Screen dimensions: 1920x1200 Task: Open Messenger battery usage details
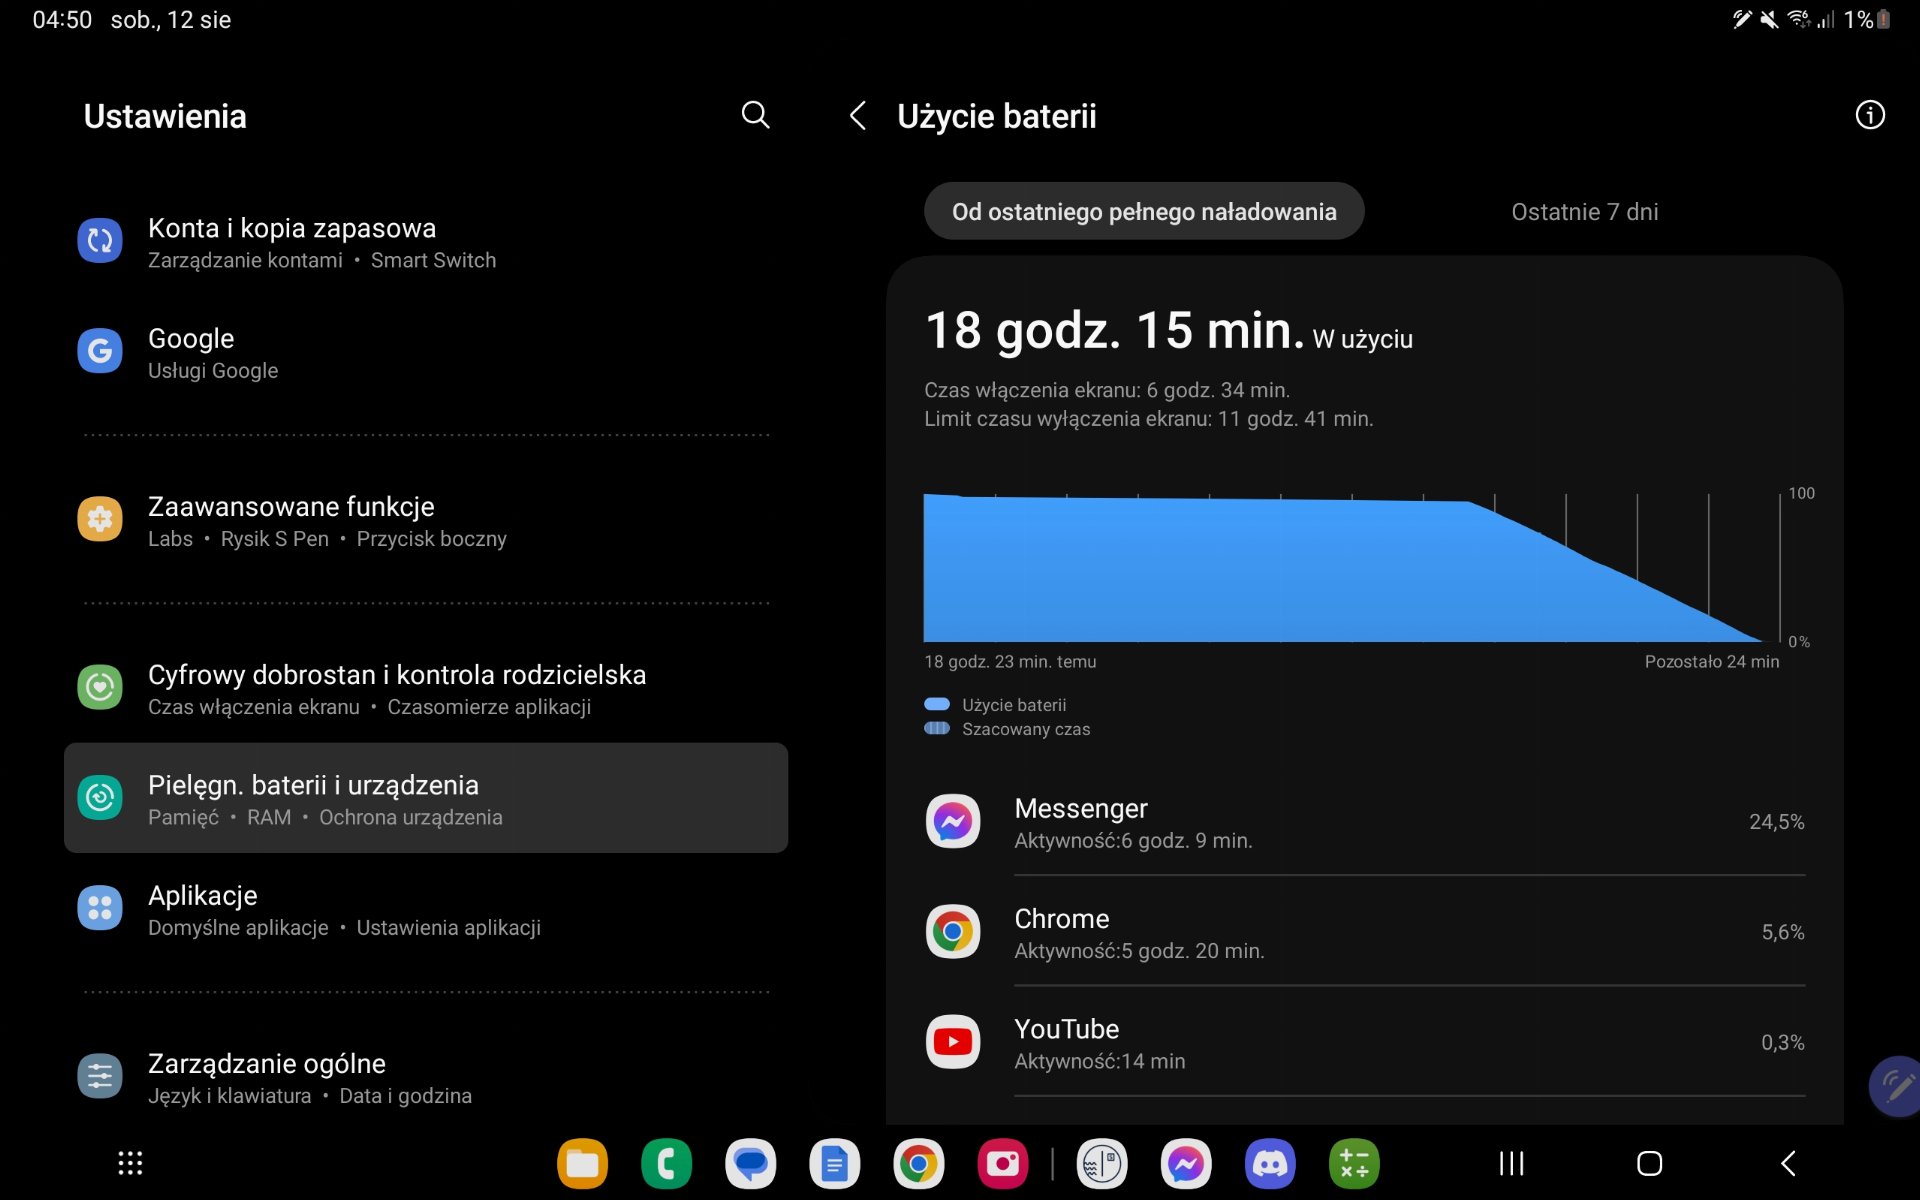1365,822
